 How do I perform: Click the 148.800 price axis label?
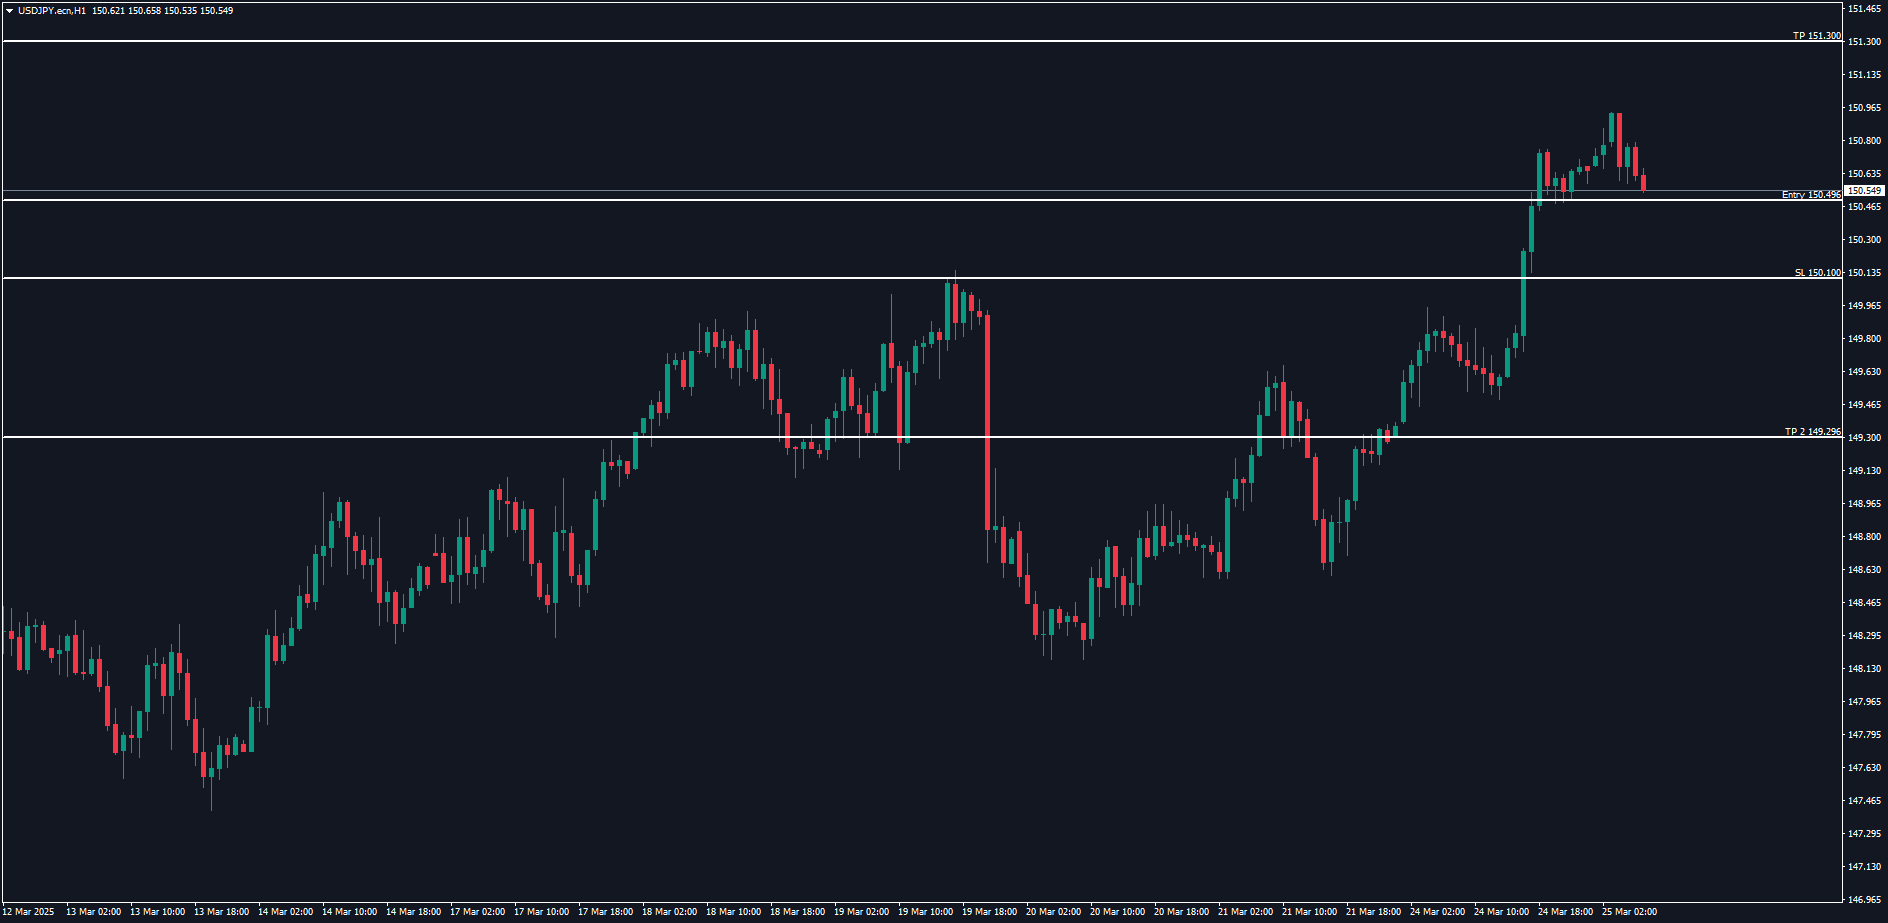point(1864,537)
